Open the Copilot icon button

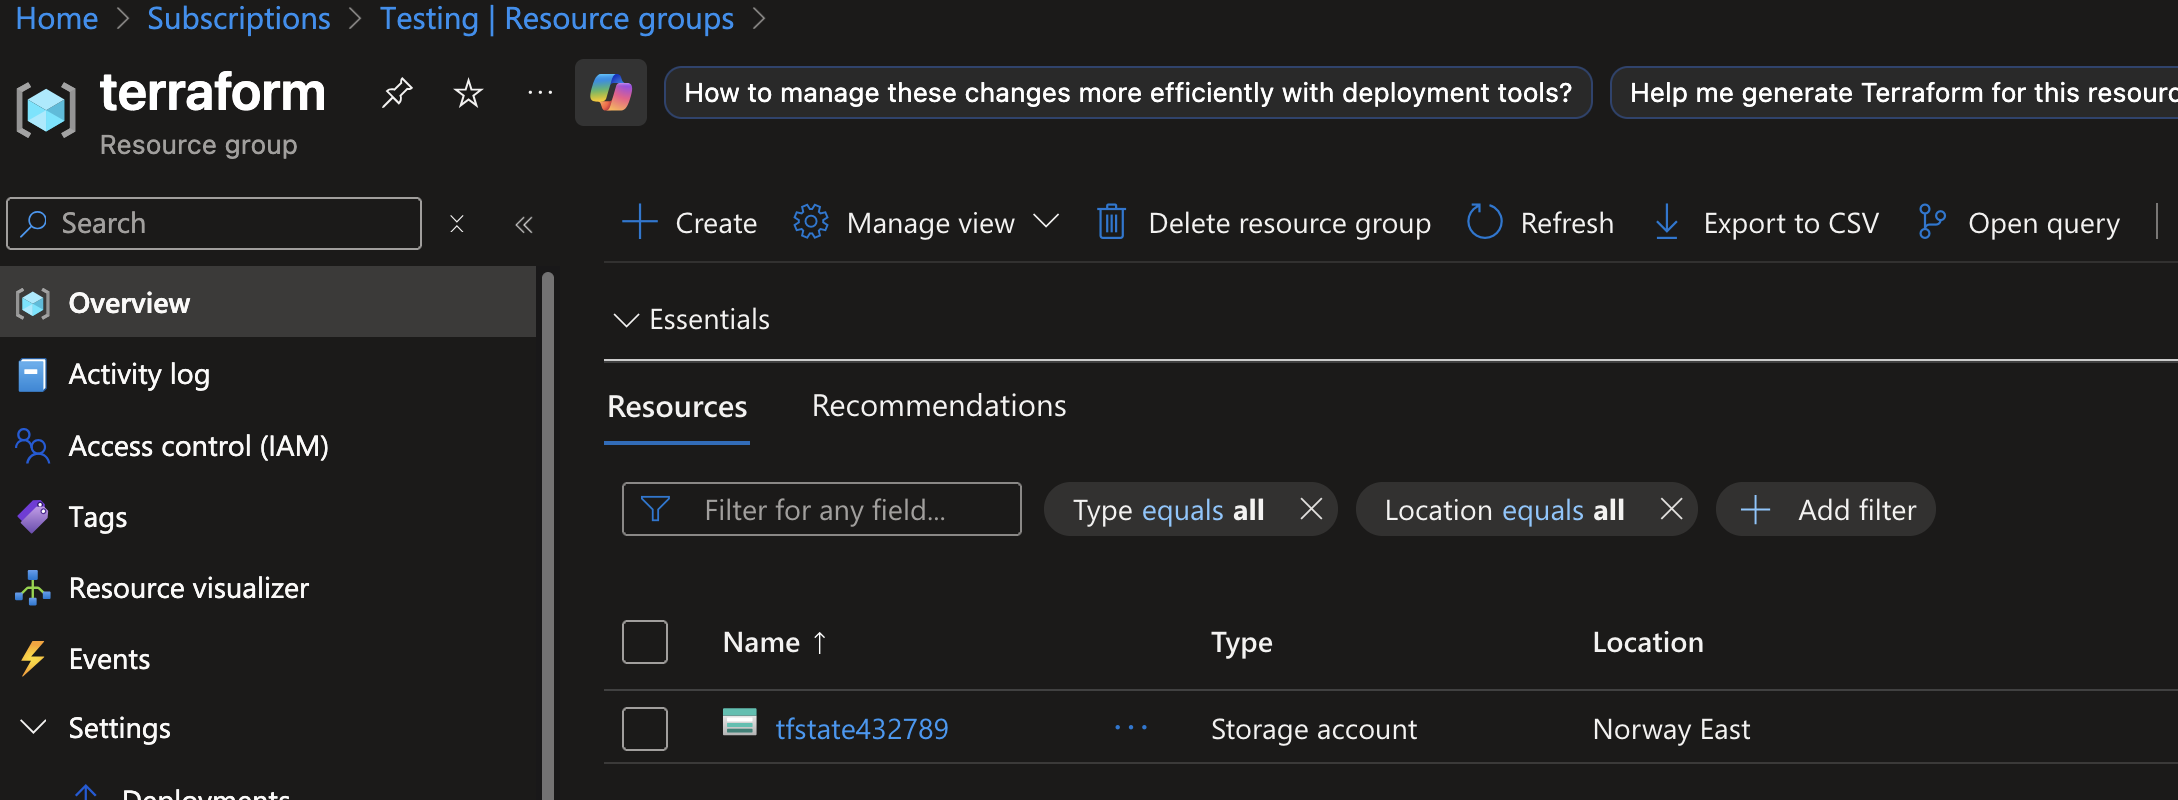[x=610, y=93]
